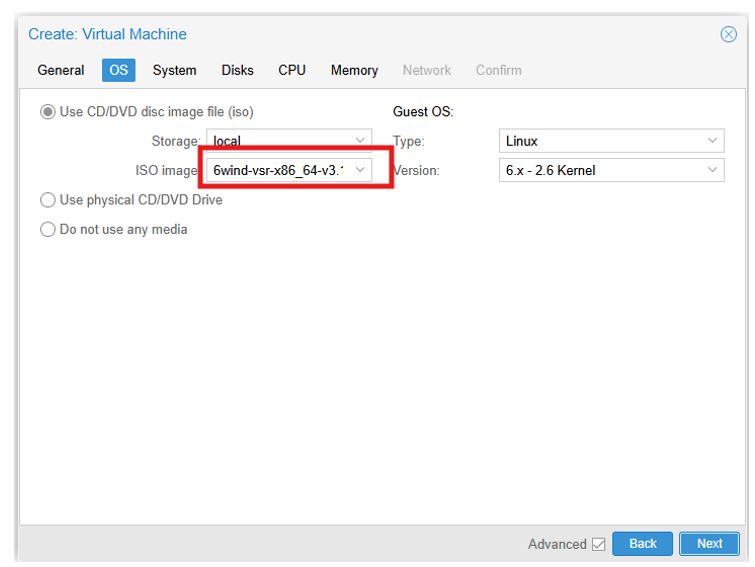Click the Confirm tab
This screenshot has width=755, height=567.
[x=498, y=70]
